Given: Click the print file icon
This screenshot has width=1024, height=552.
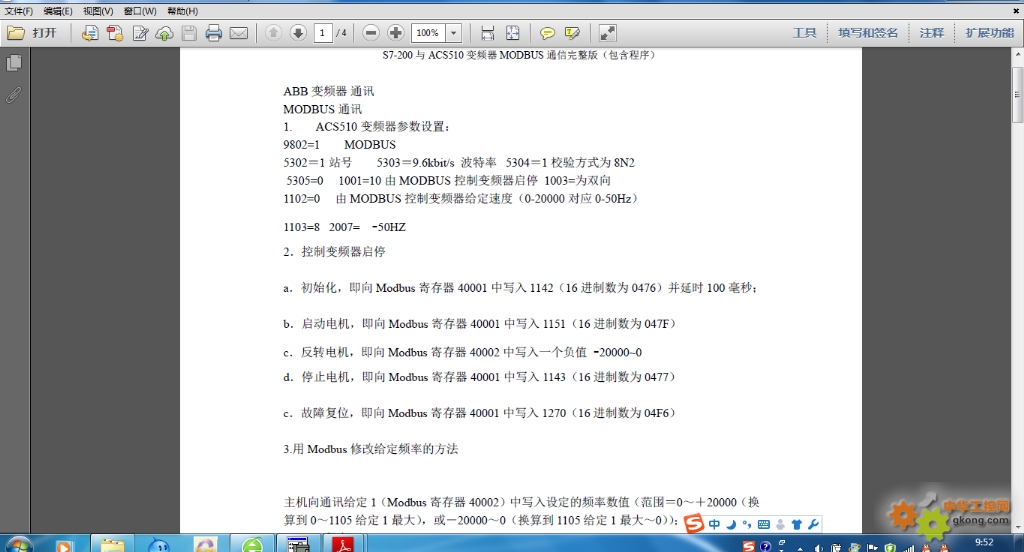Looking at the screenshot, I should (214, 33).
